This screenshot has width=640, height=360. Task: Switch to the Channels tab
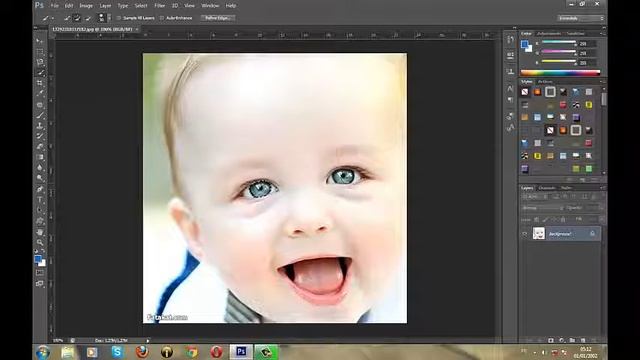click(x=547, y=188)
